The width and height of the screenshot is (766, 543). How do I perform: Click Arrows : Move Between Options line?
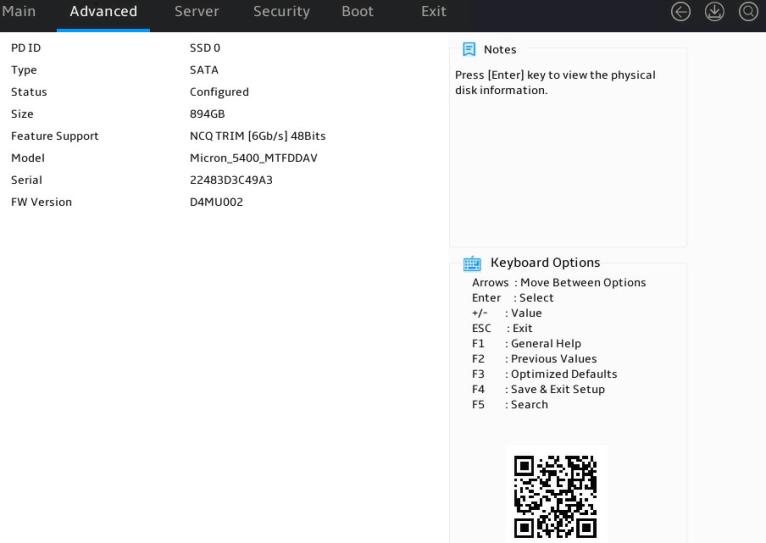point(559,282)
